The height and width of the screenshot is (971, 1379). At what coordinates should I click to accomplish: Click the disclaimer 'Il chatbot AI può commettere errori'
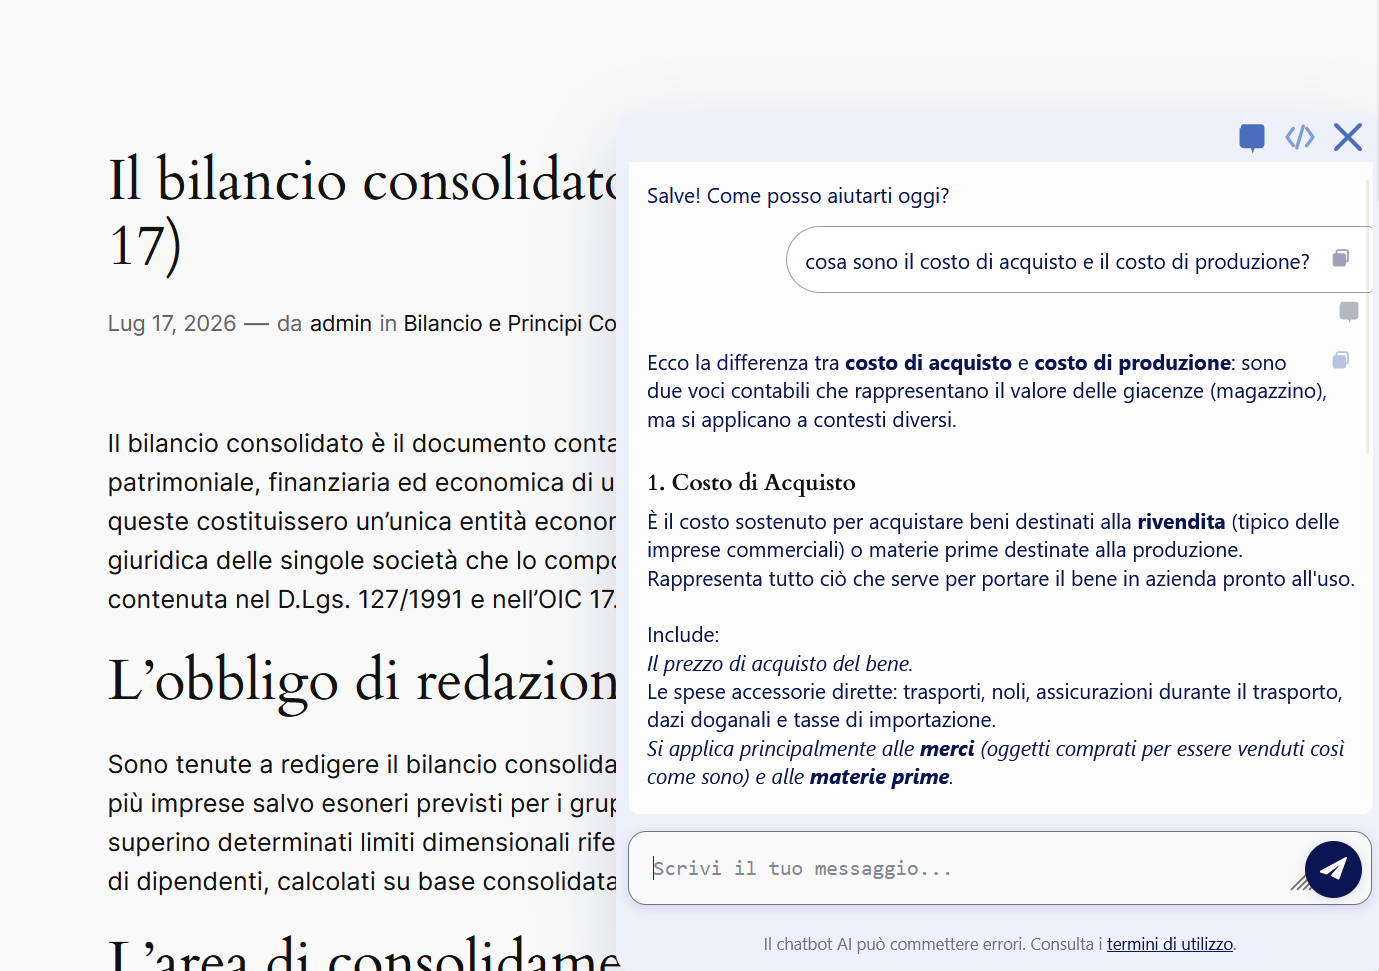(894, 944)
